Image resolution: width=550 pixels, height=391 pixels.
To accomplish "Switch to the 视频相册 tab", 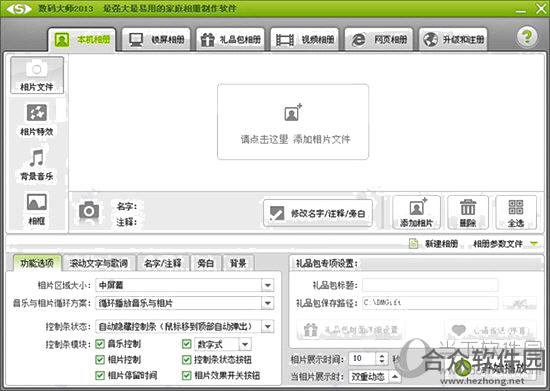I will [304, 40].
